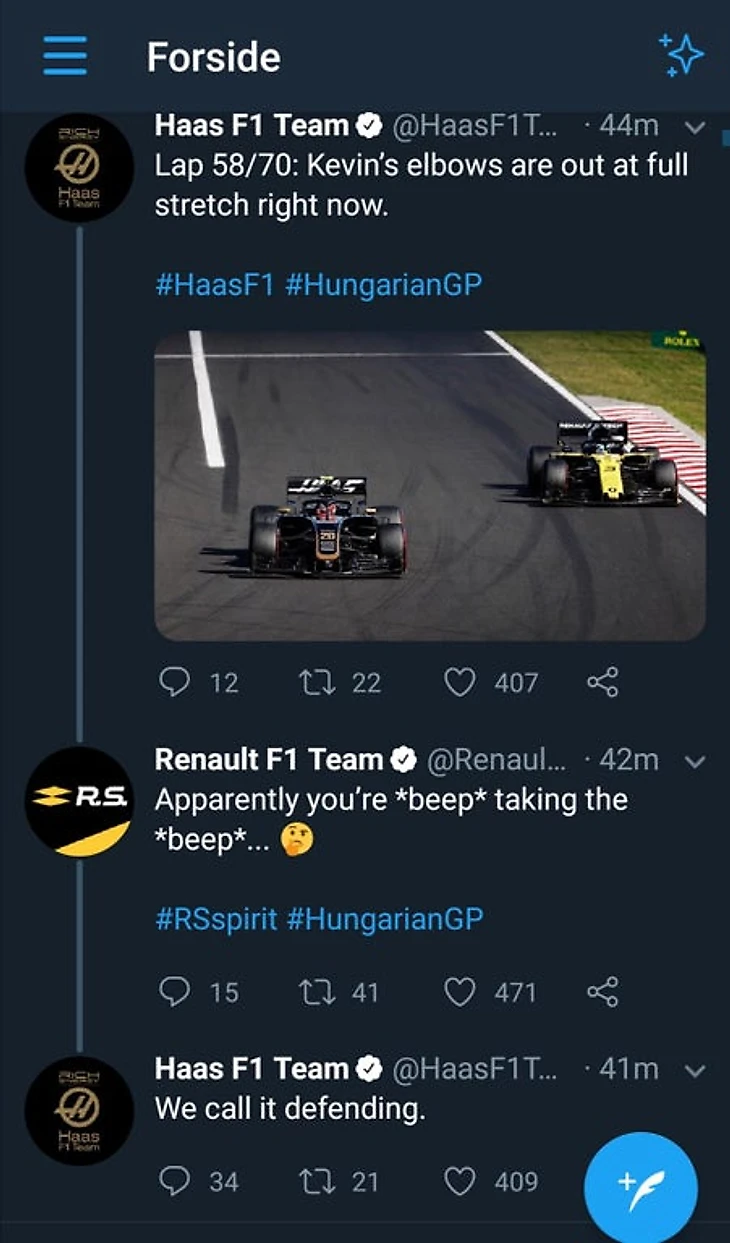
Task: Tap the sparkle top tweets icon
Action: point(681,55)
